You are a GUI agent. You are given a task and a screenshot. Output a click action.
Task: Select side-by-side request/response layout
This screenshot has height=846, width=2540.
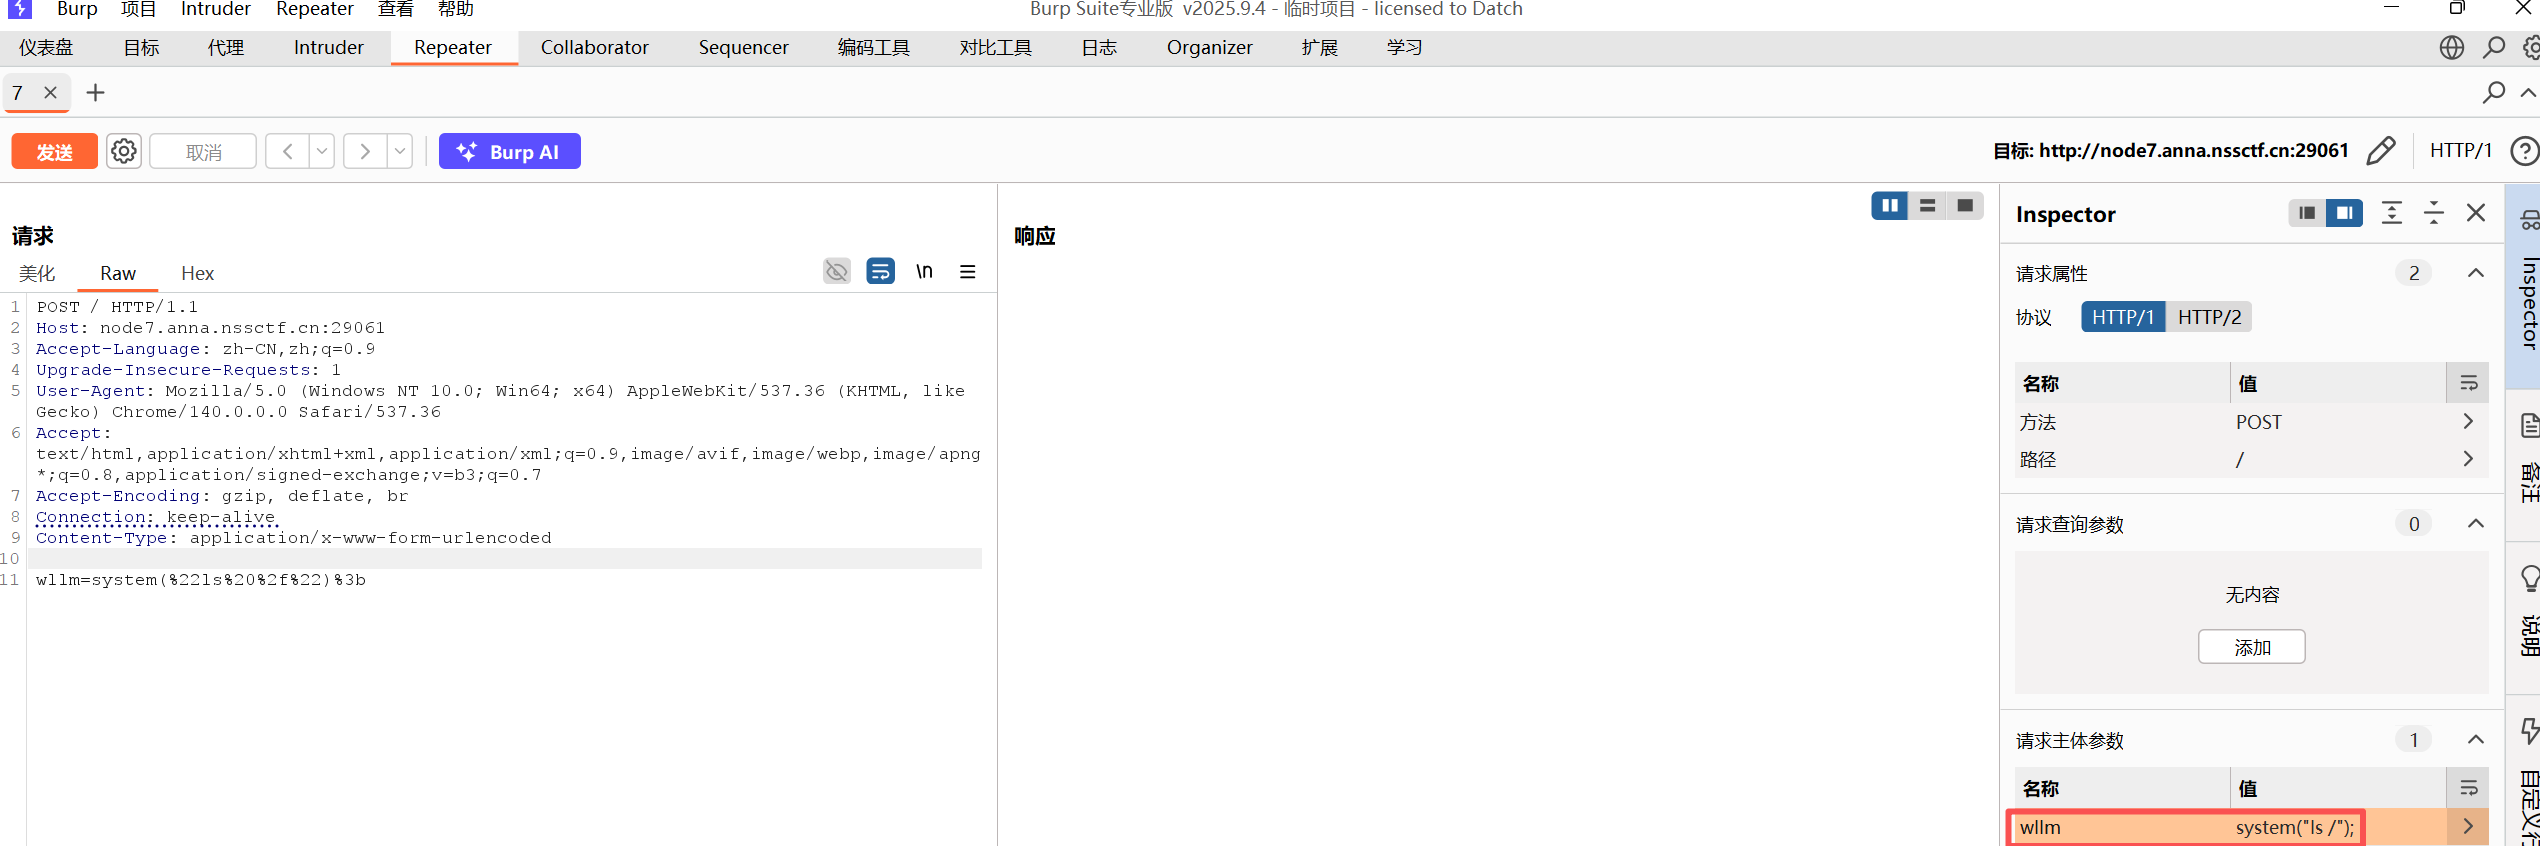(1889, 206)
